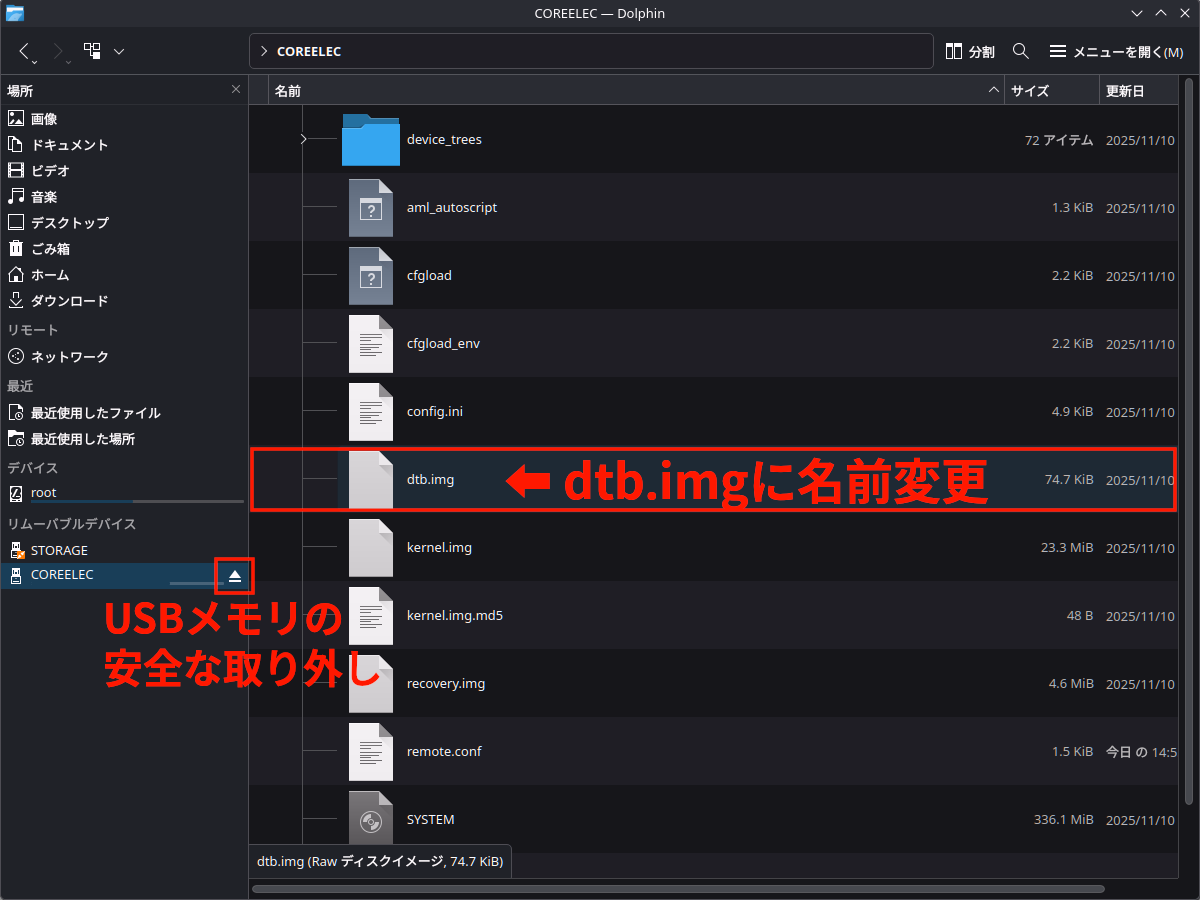Select the config.ini file icon
Image resolution: width=1200 pixels, height=900 pixels.
coord(370,411)
